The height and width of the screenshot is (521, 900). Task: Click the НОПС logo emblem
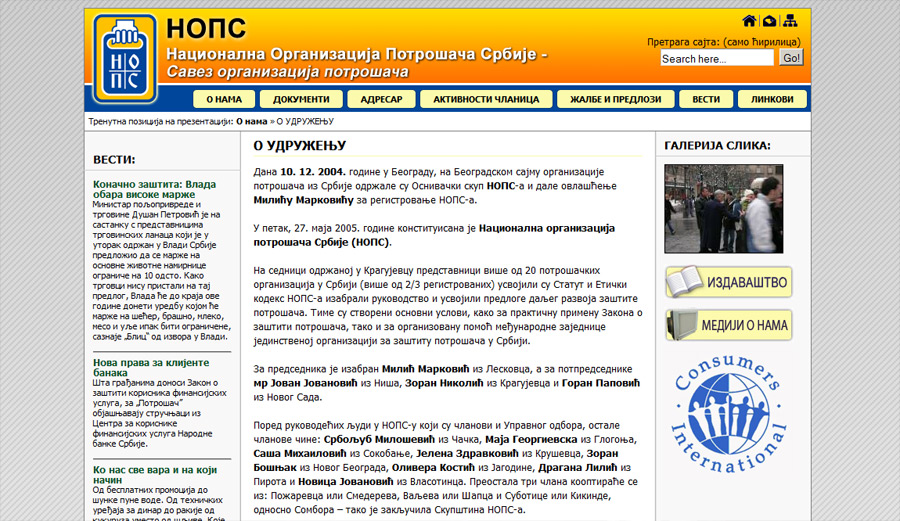tap(125, 59)
